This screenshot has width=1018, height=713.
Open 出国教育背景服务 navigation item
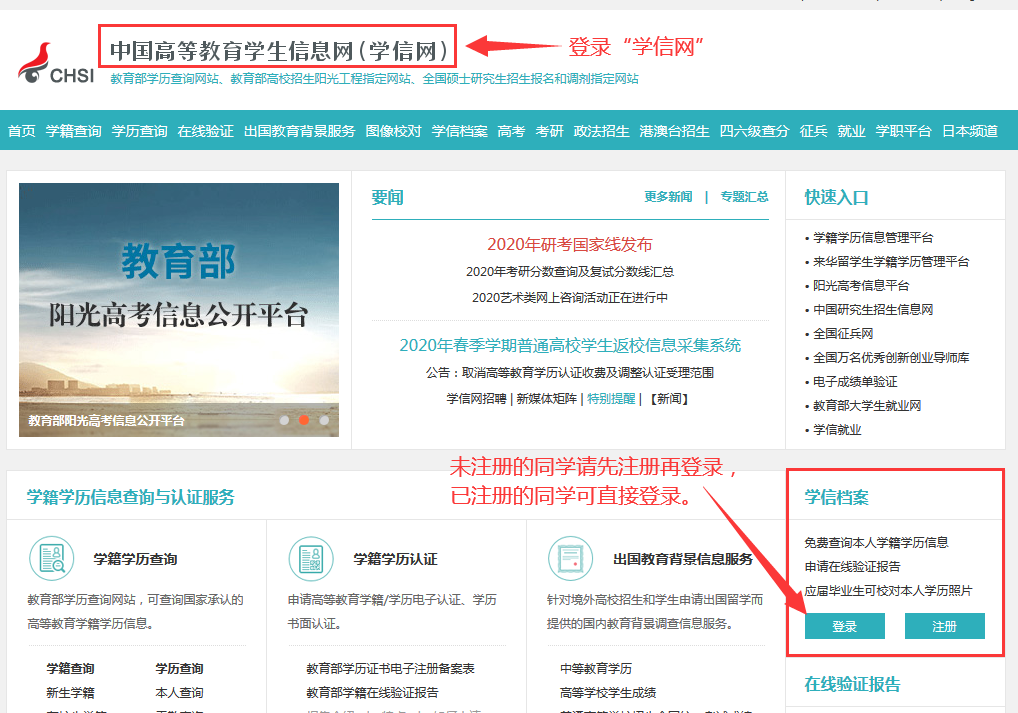pos(299,131)
